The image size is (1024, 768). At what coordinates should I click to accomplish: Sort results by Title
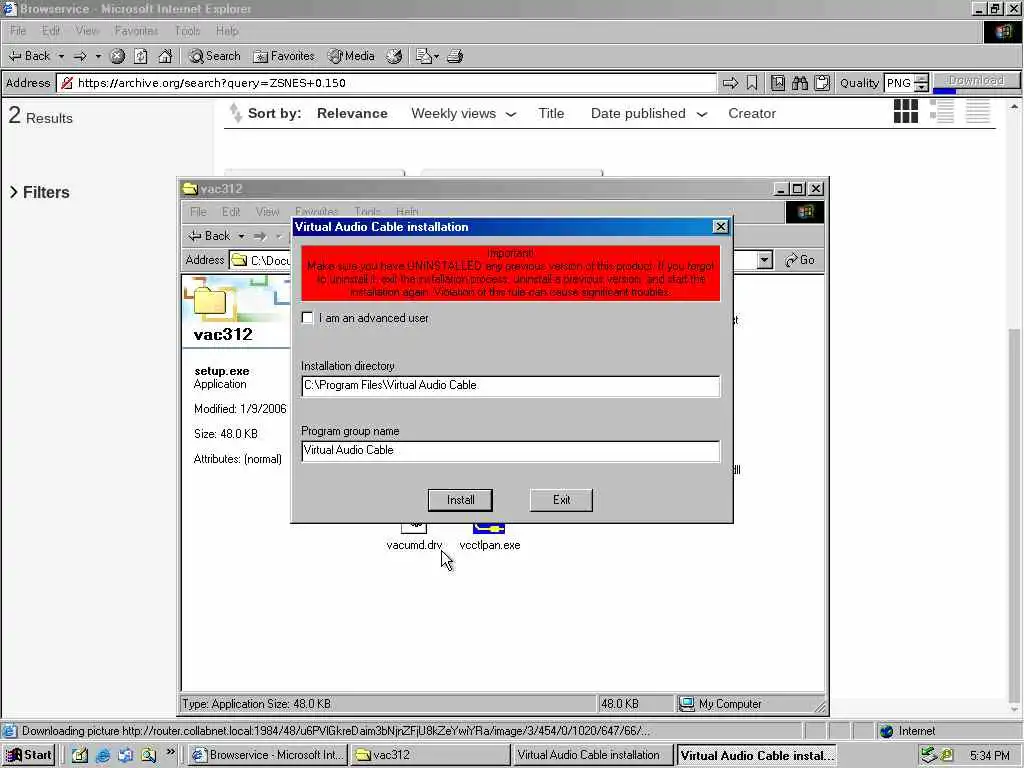[551, 114]
